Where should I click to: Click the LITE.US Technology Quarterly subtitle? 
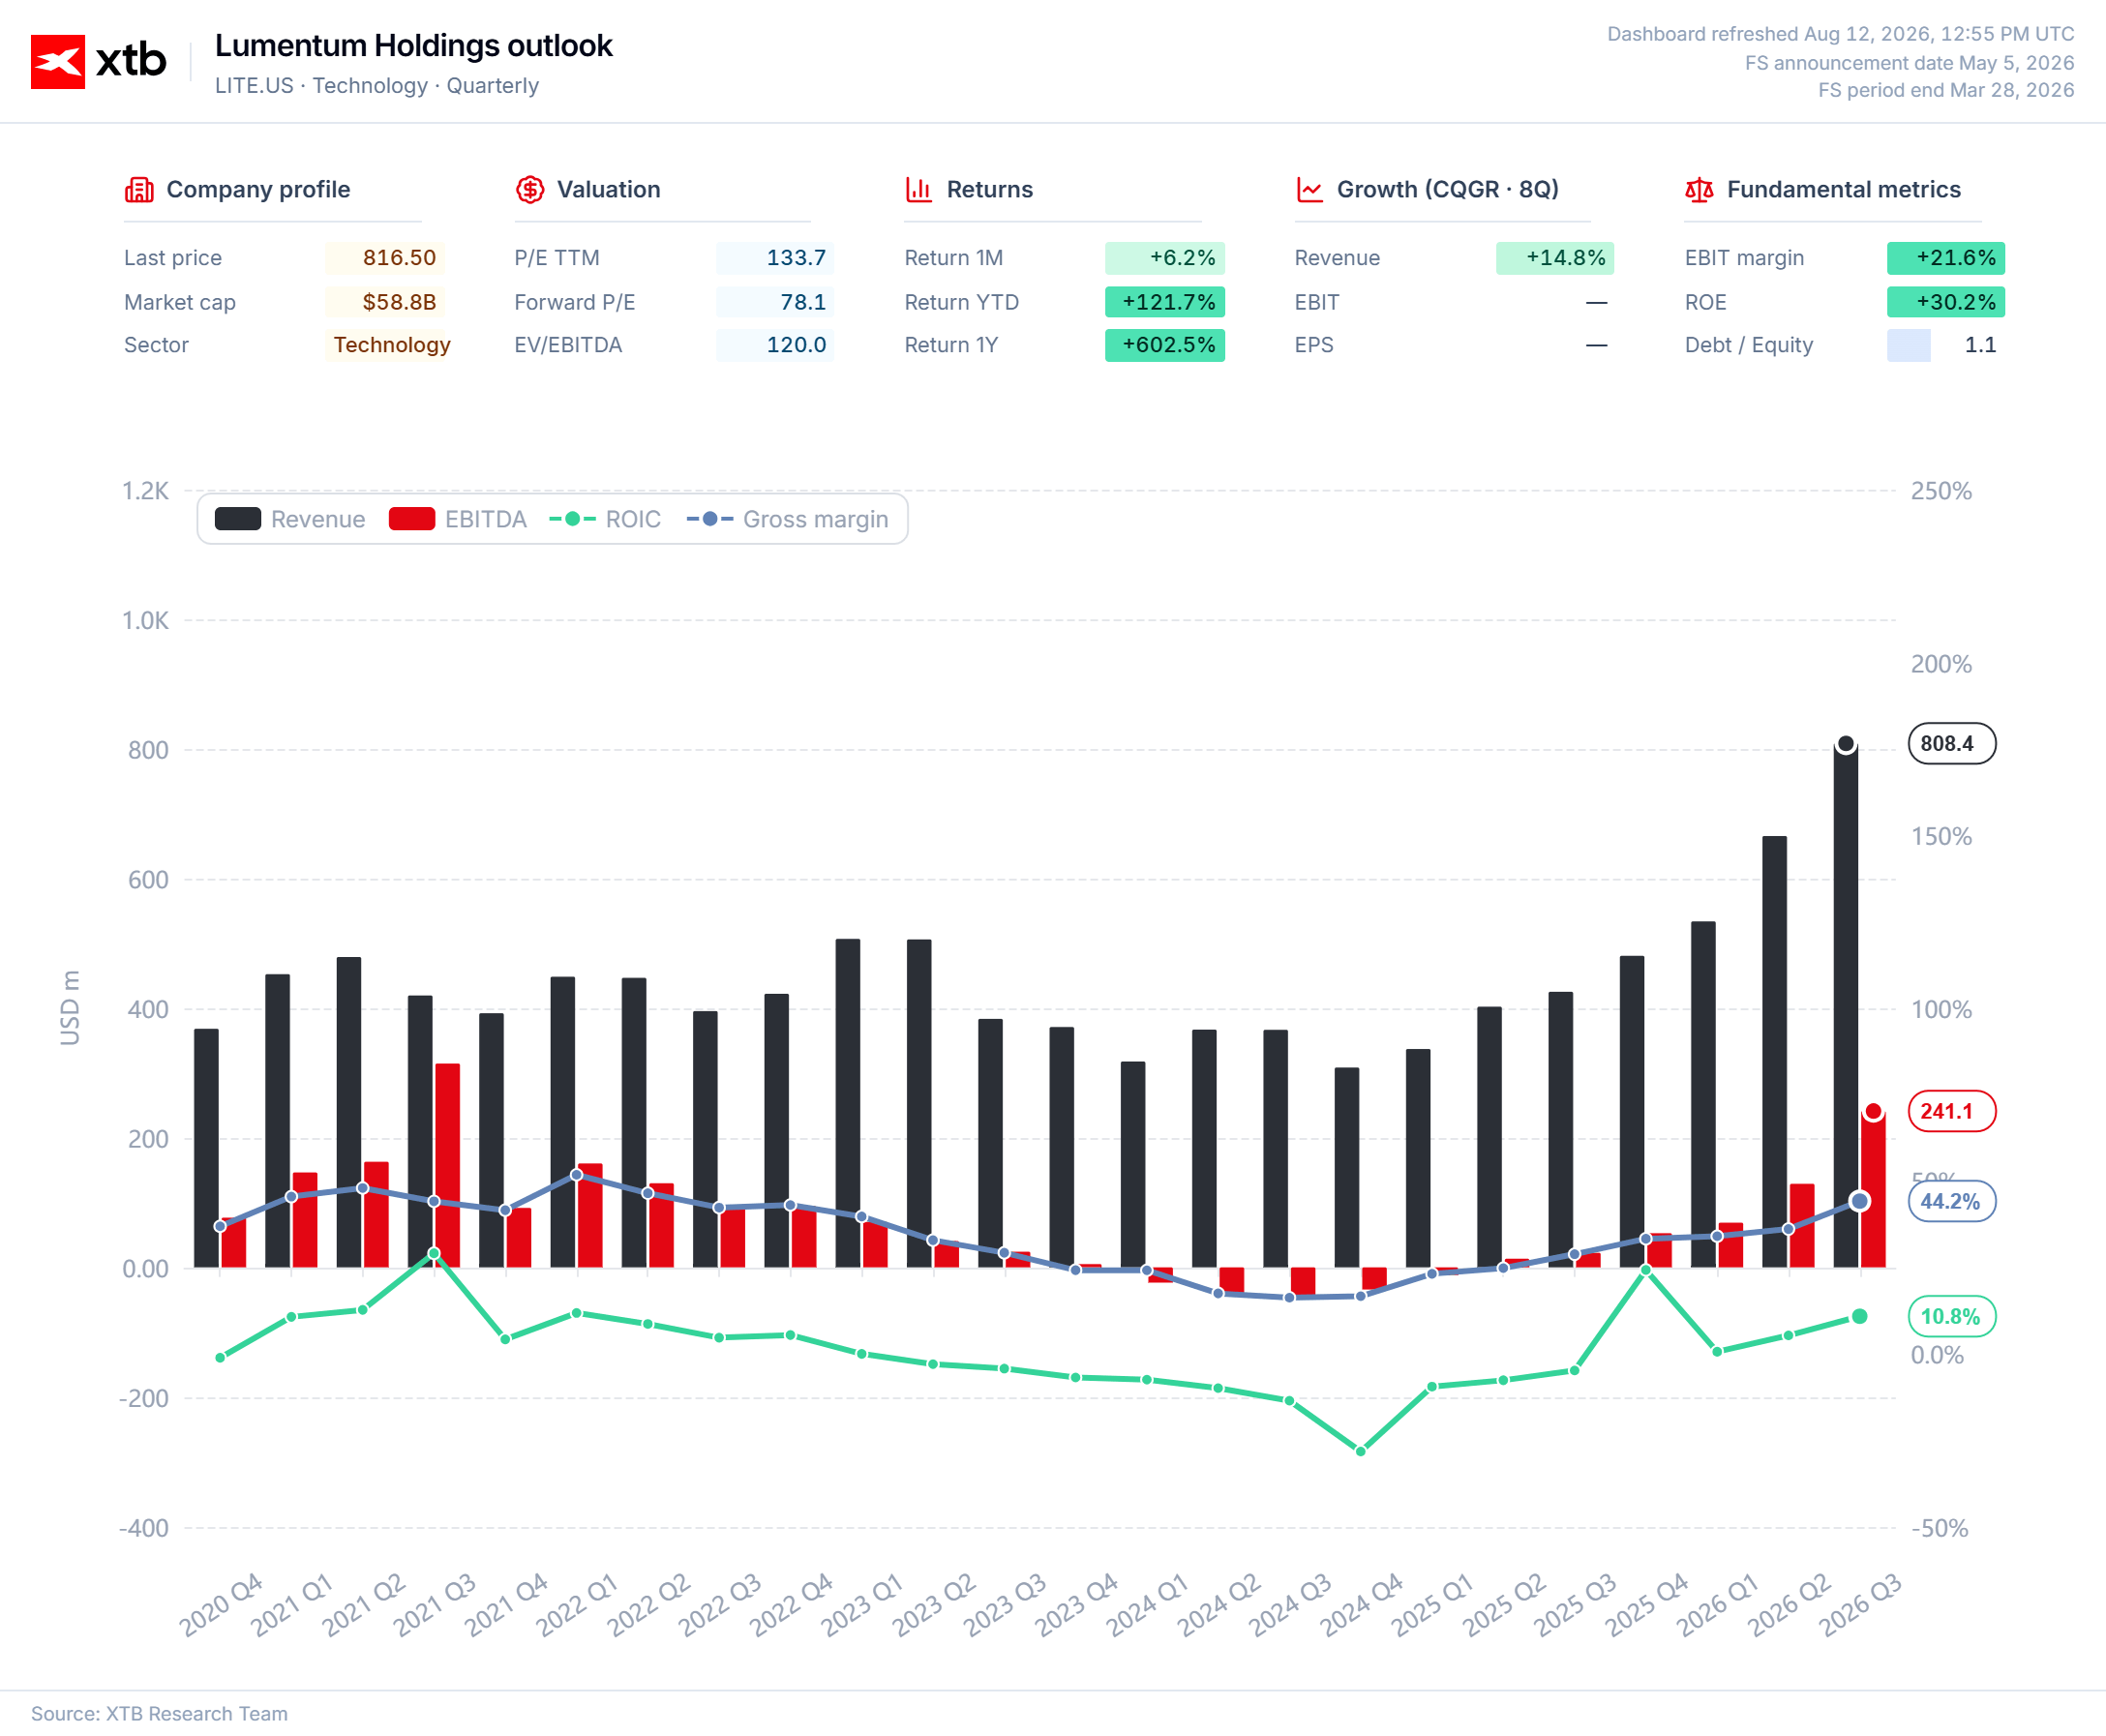[377, 86]
